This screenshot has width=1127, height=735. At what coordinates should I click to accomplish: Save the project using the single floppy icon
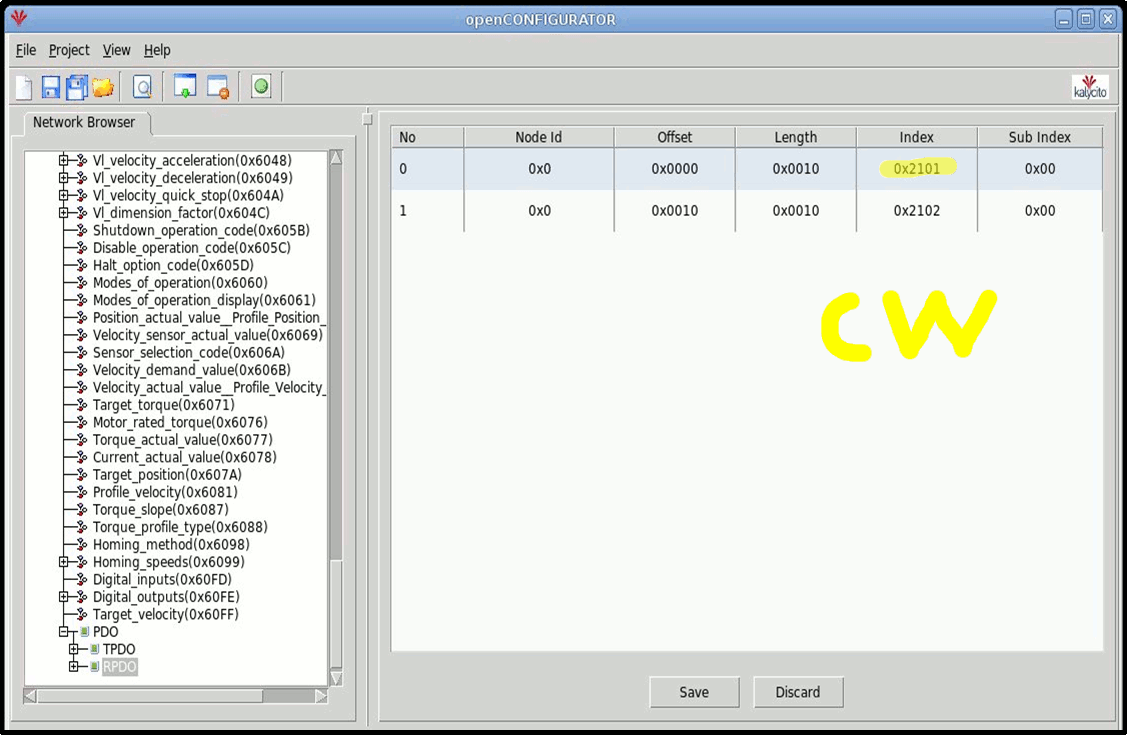point(50,88)
